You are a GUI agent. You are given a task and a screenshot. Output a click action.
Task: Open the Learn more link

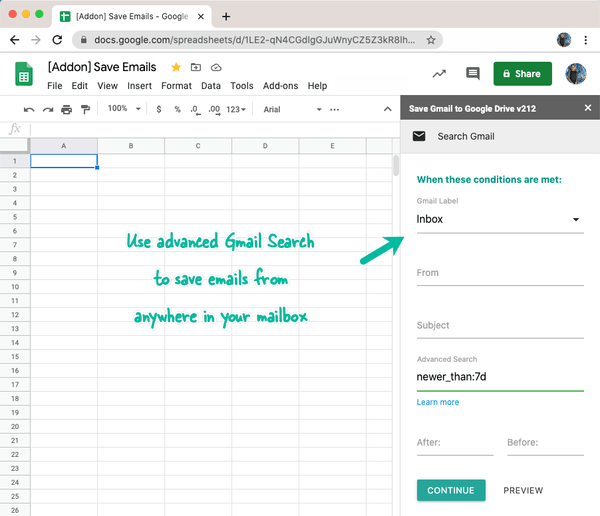tap(438, 402)
